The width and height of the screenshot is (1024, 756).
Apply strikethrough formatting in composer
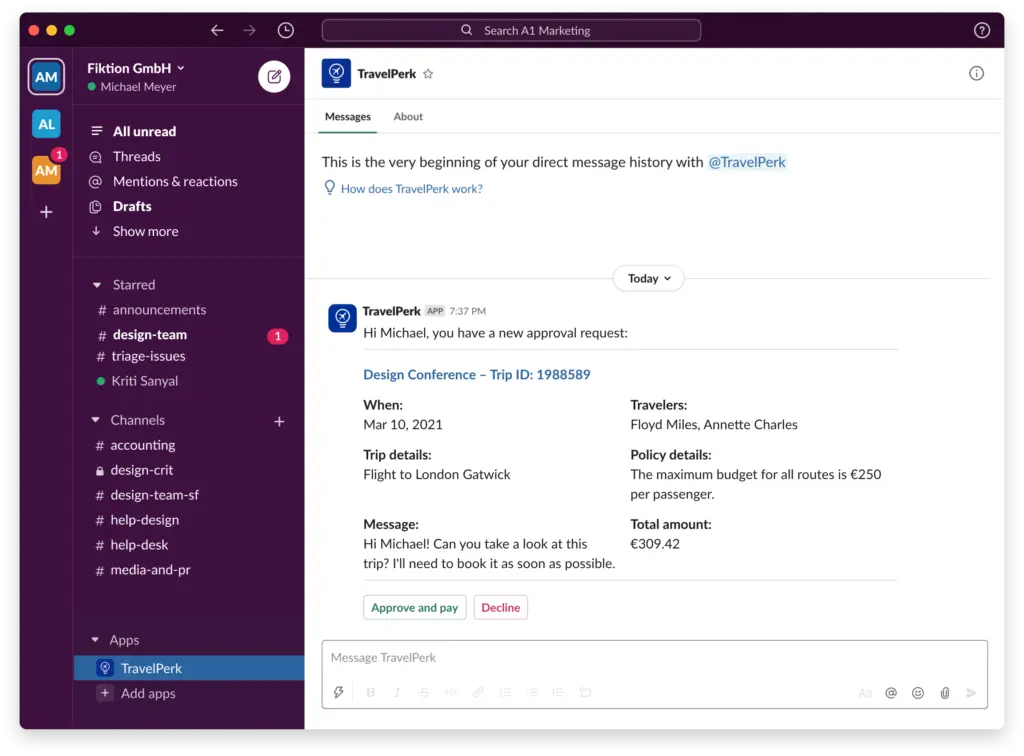tap(424, 693)
